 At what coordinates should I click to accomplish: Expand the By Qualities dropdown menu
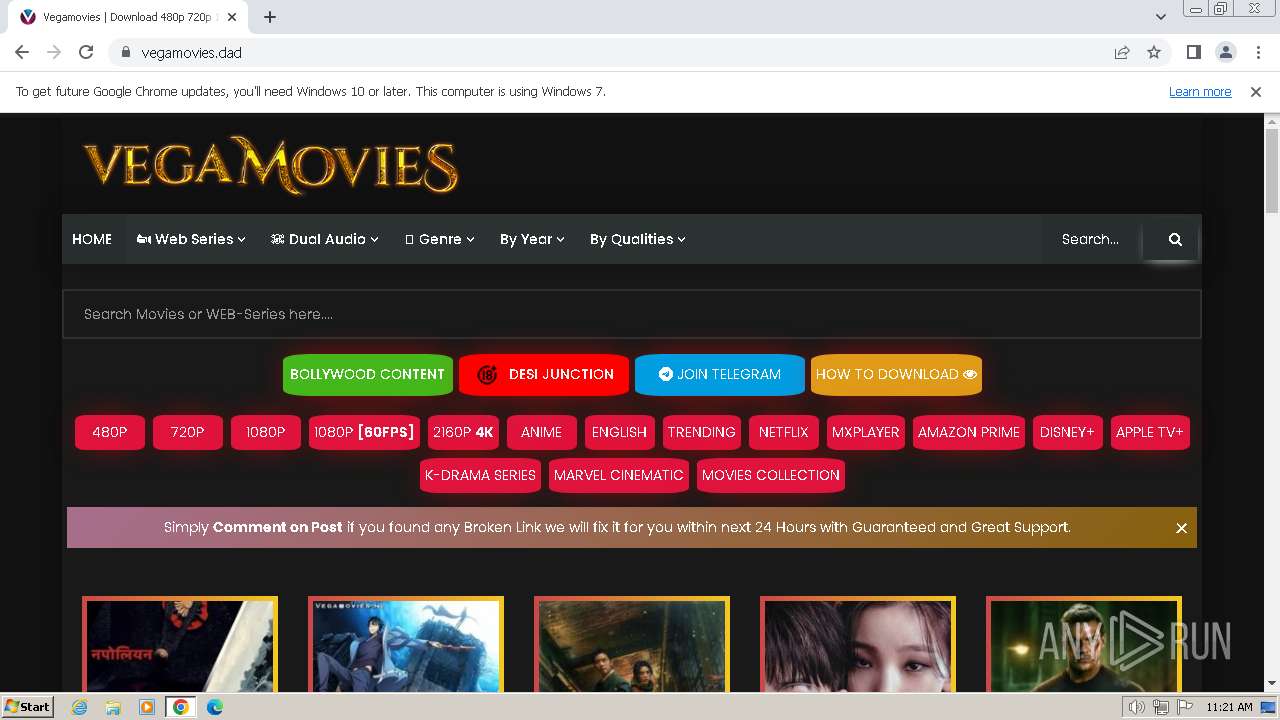click(637, 239)
